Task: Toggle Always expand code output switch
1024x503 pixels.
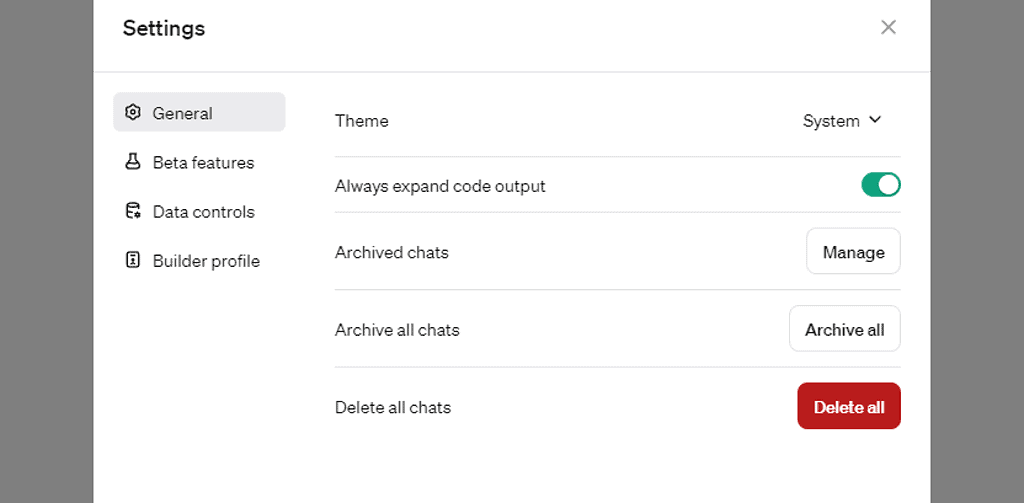Action: click(881, 185)
